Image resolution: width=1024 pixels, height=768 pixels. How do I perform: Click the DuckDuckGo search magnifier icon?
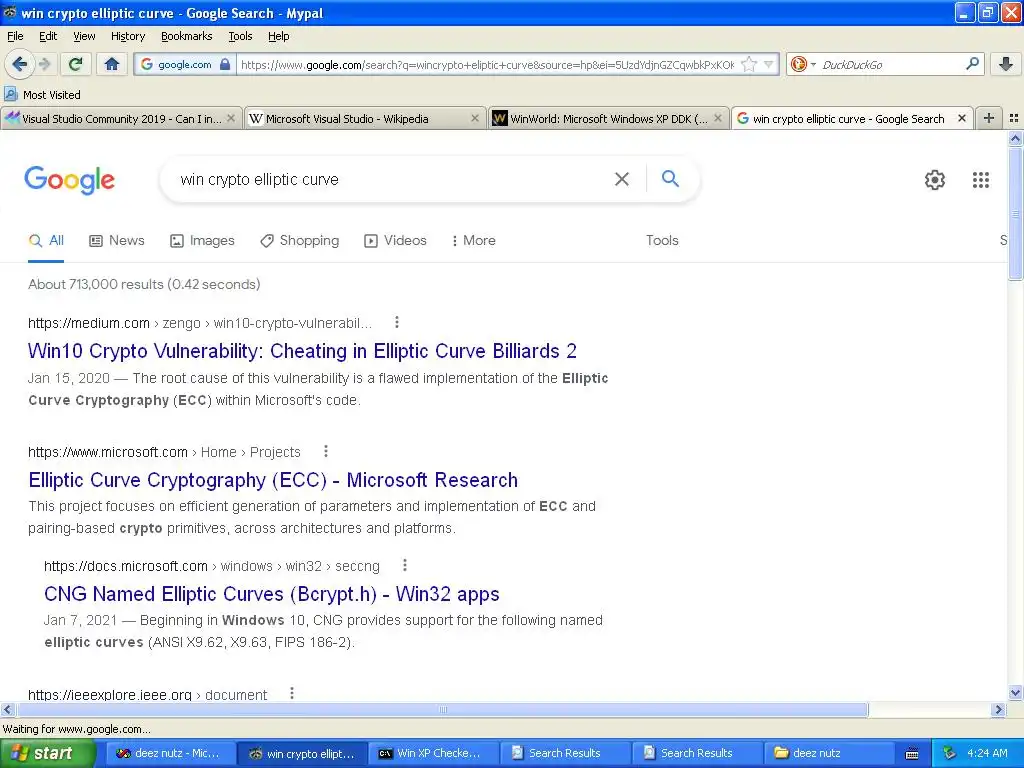pos(972,64)
